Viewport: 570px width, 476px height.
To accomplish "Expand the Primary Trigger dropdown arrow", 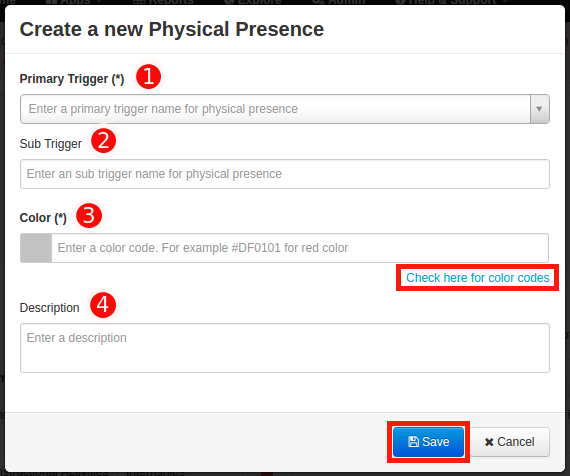I will pos(539,109).
